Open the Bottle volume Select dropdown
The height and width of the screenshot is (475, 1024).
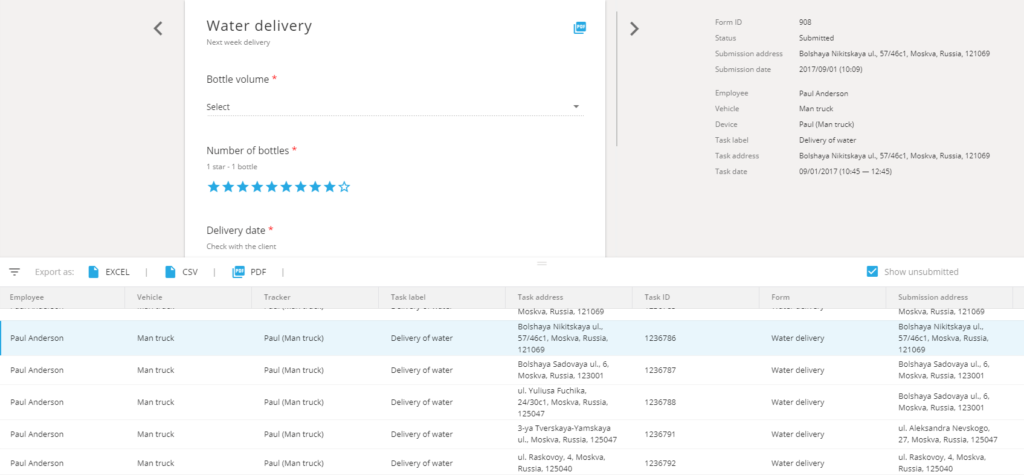pos(395,106)
